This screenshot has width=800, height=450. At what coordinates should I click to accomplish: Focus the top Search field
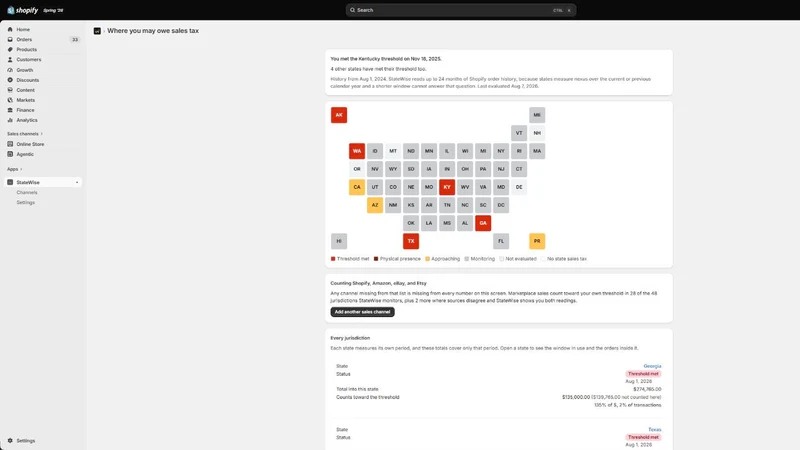coord(461,10)
